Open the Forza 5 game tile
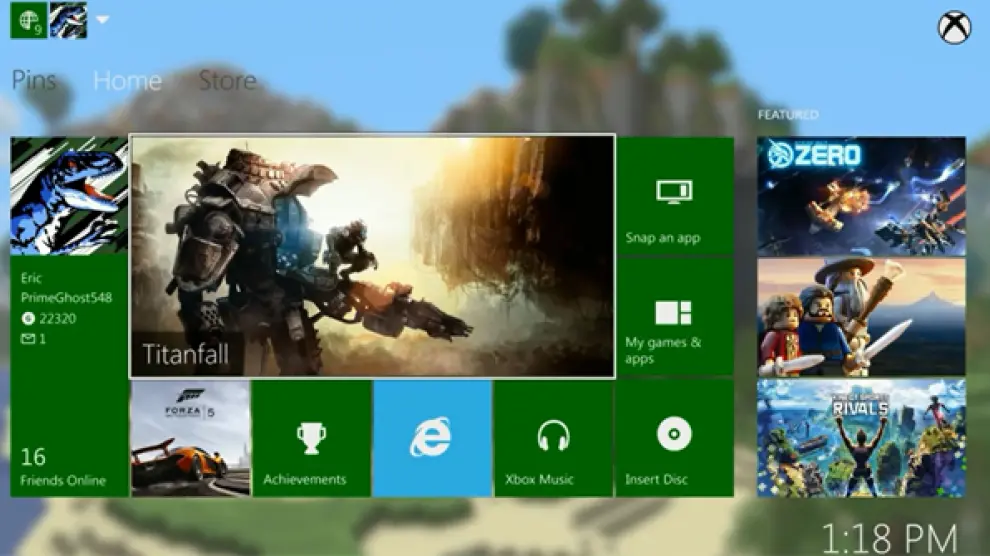The height and width of the screenshot is (556, 990). tap(190, 438)
